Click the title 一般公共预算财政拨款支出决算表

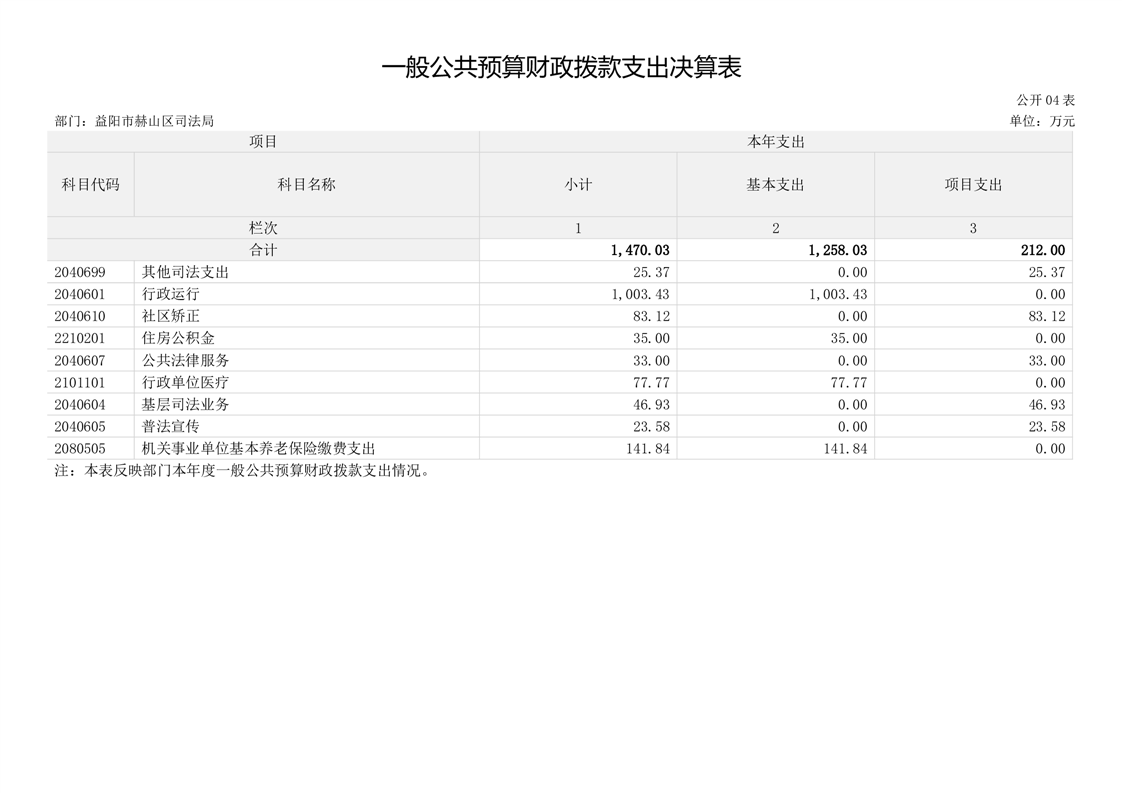(x=561, y=68)
